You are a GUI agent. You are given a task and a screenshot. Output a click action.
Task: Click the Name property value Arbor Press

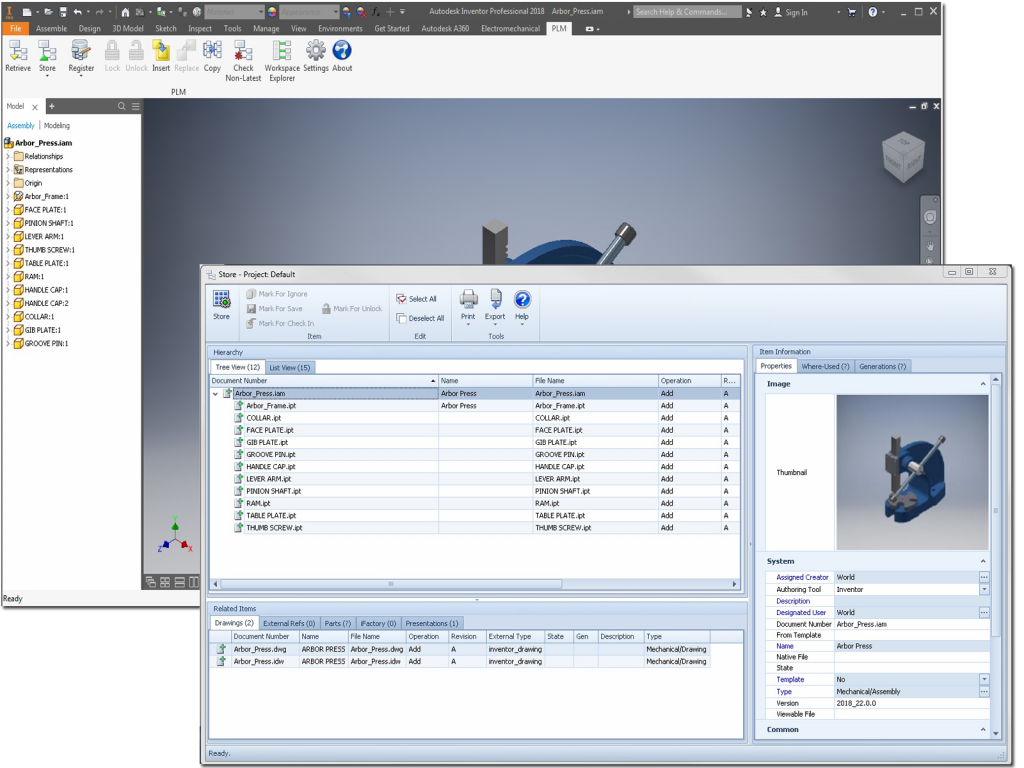(x=912, y=646)
